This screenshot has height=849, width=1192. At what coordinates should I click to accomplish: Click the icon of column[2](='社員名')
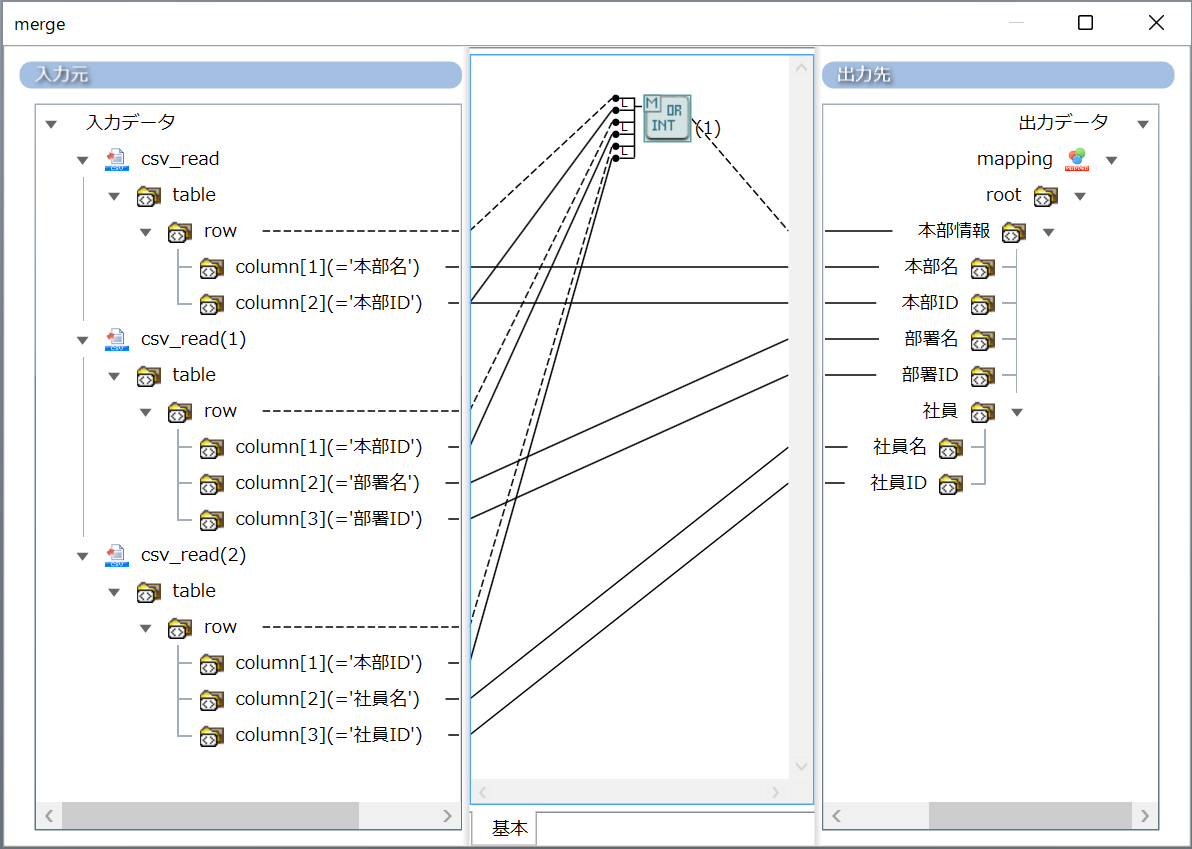pyautogui.click(x=211, y=700)
